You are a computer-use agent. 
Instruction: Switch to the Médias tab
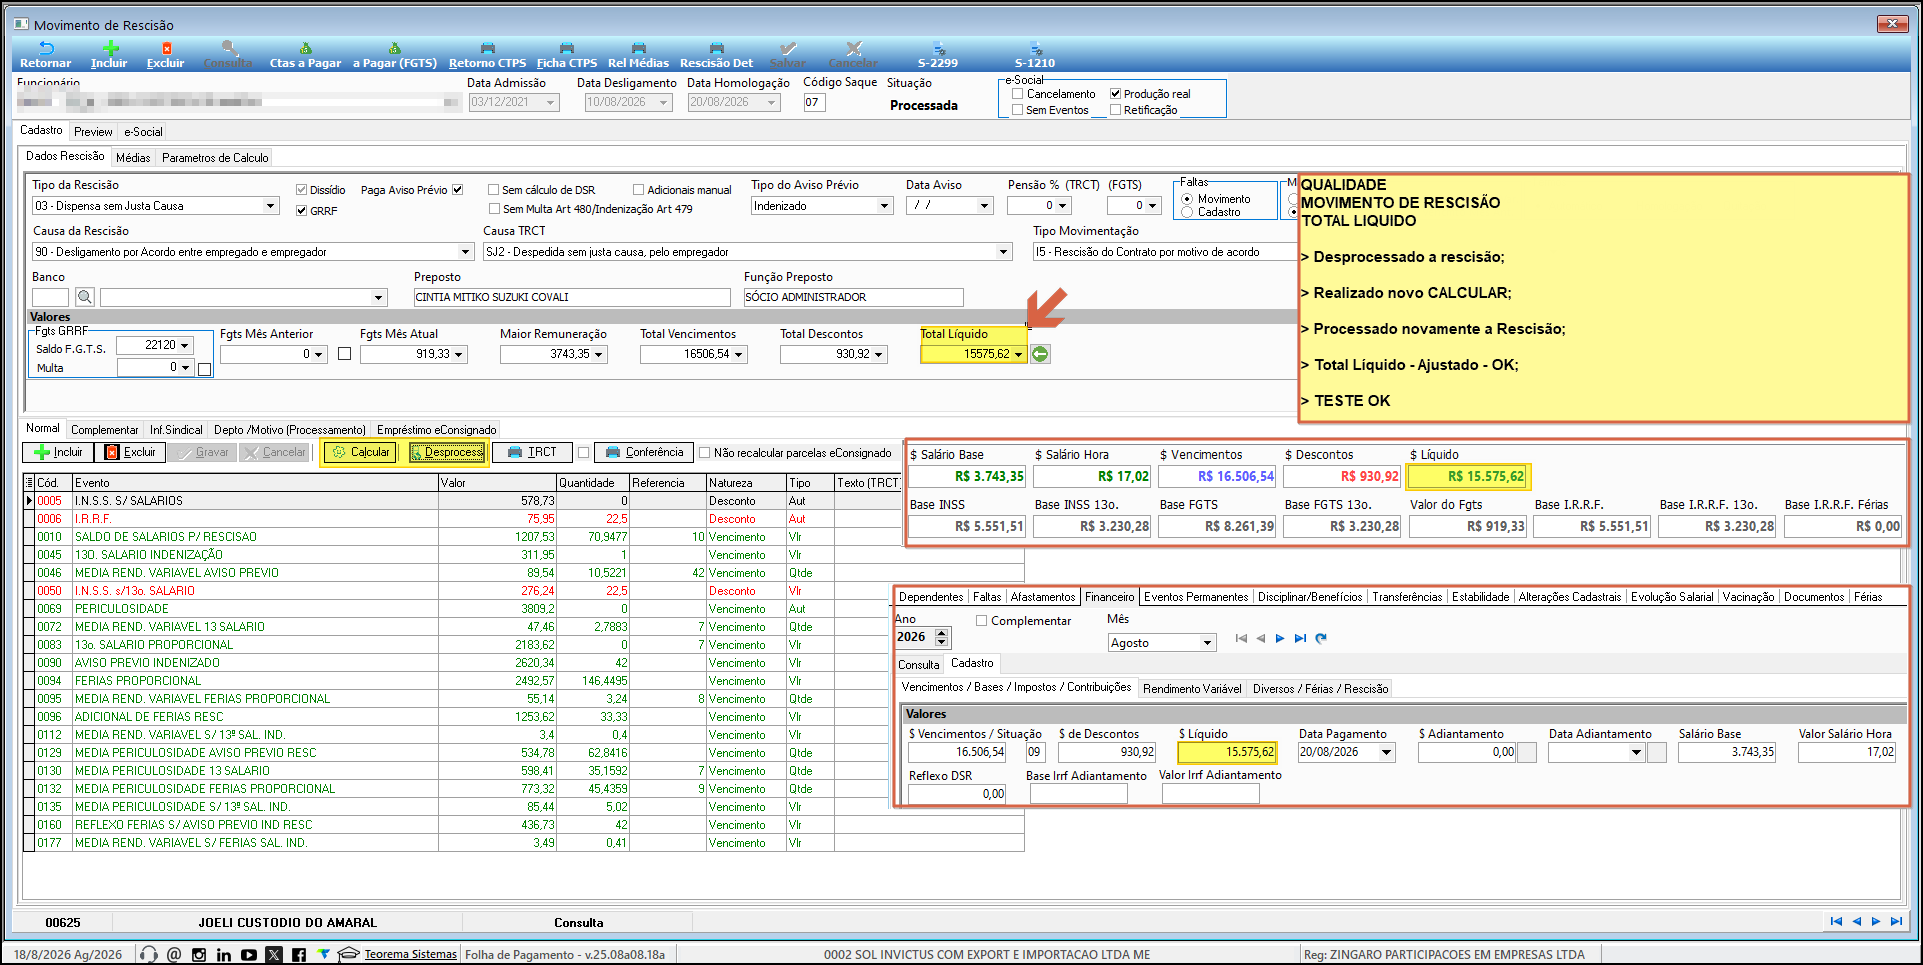(x=133, y=158)
